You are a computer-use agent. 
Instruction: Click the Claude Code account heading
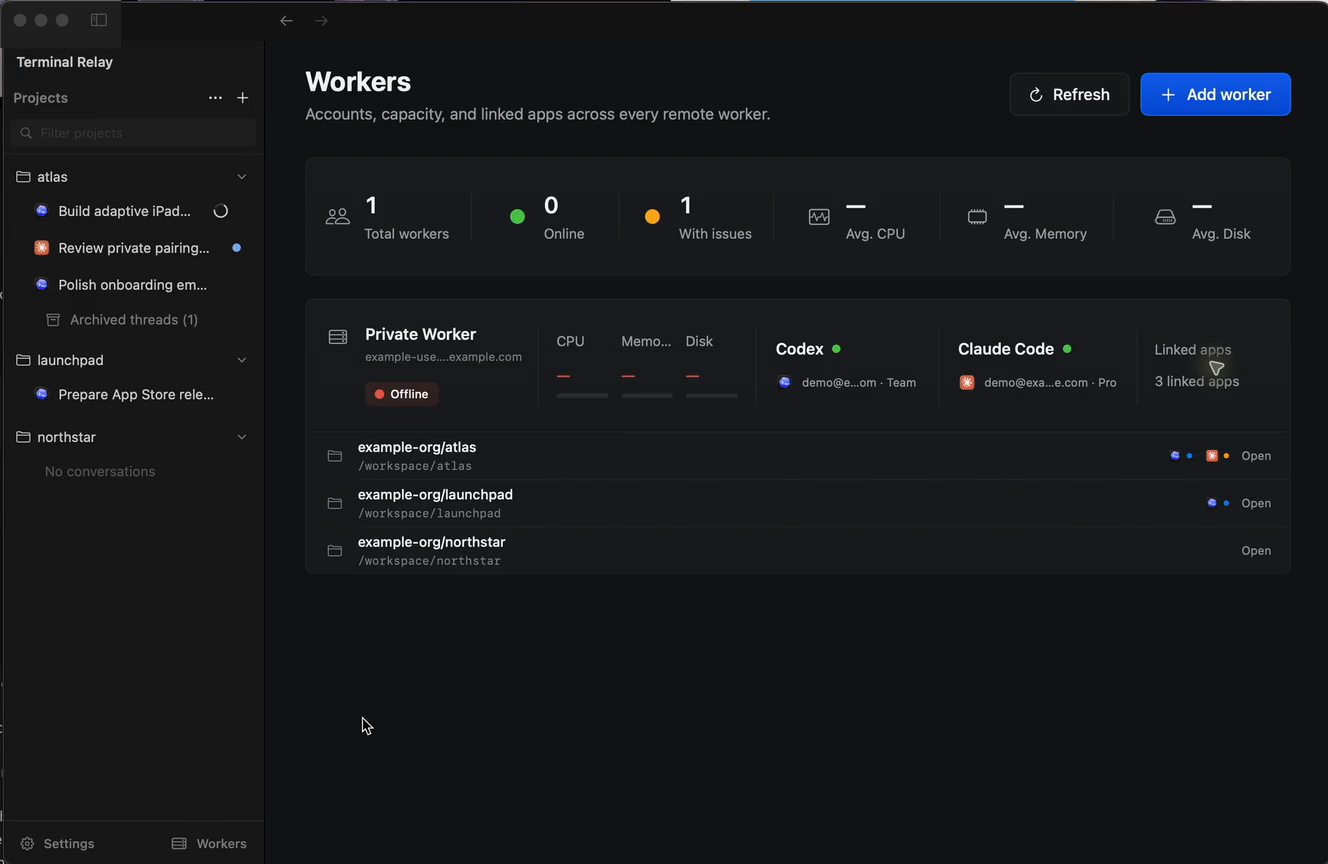point(1006,349)
